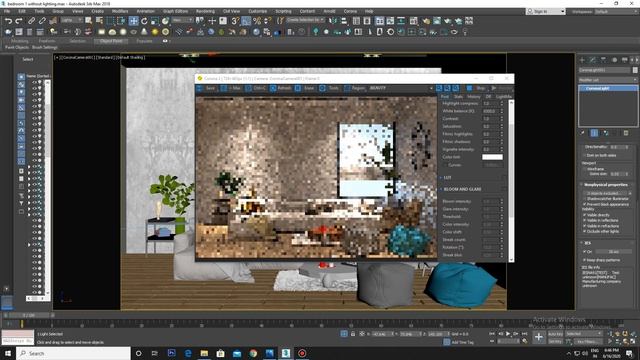Click the animation time slider handle
This screenshot has width=640, height=360.
[28, 315]
